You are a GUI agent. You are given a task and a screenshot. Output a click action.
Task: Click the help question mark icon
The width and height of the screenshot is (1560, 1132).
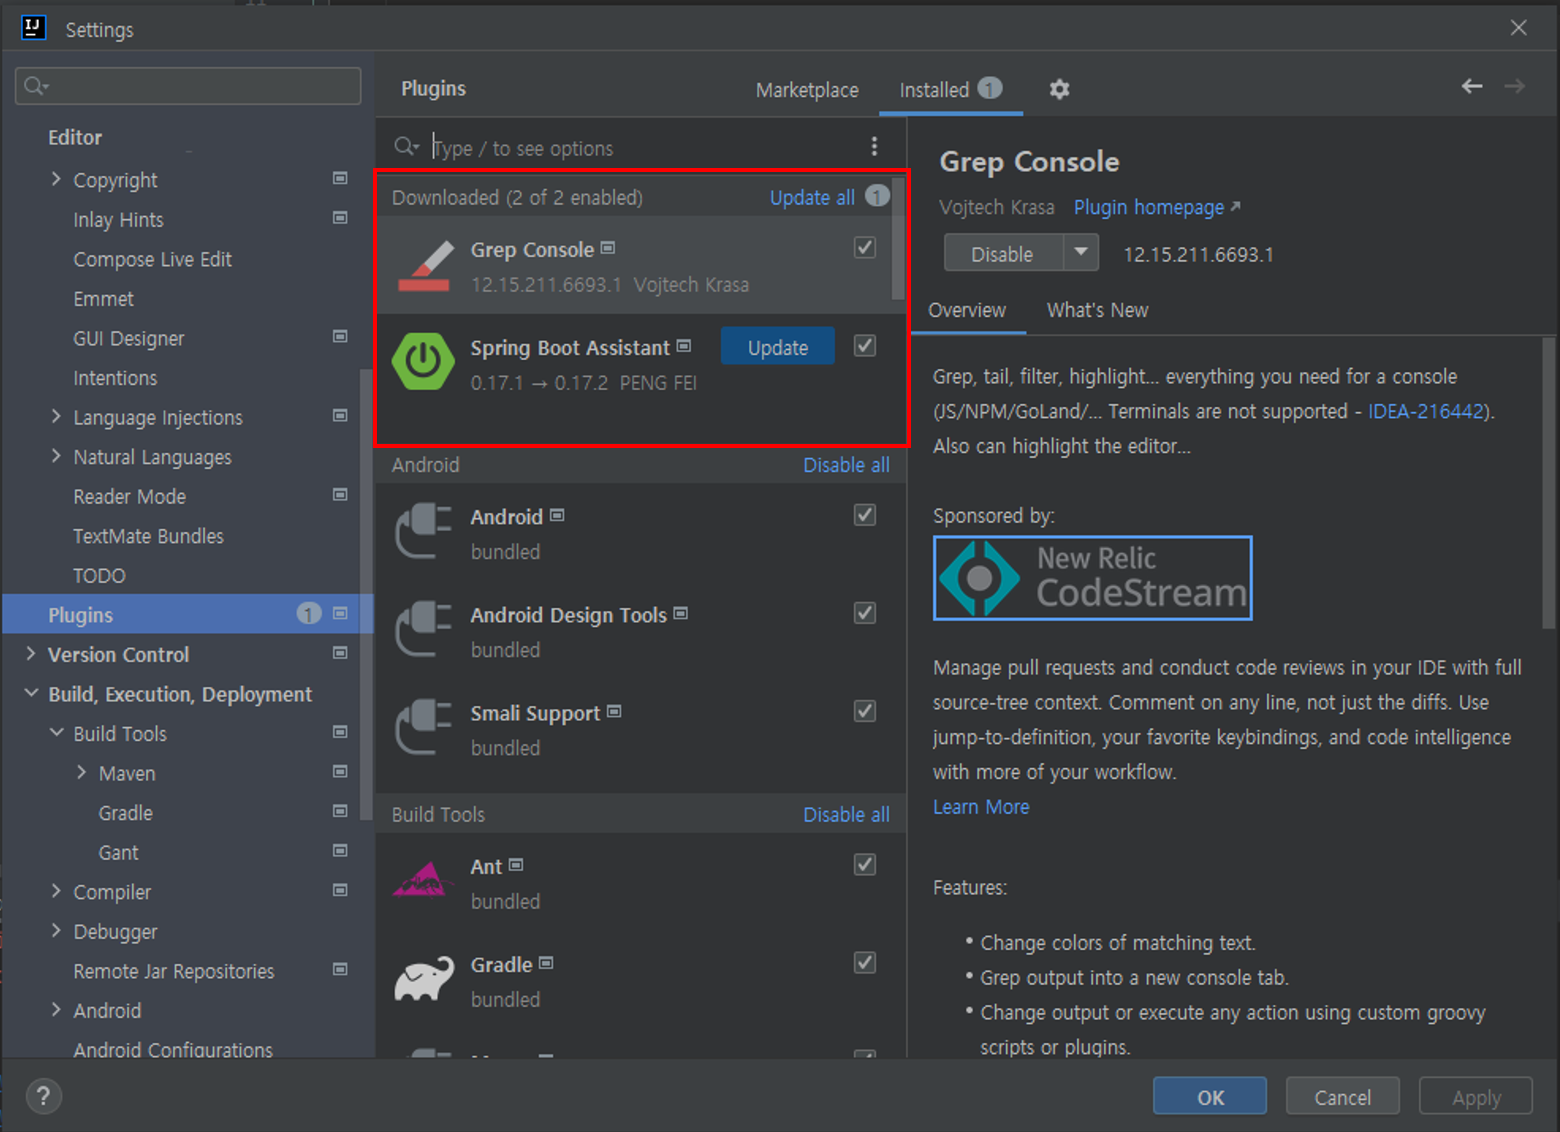click(43, 1097)
